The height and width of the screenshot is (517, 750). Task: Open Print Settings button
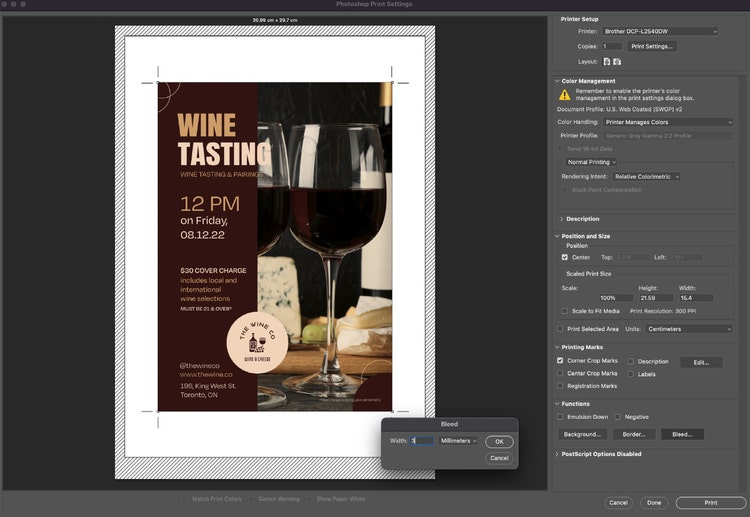click(652, 46)
